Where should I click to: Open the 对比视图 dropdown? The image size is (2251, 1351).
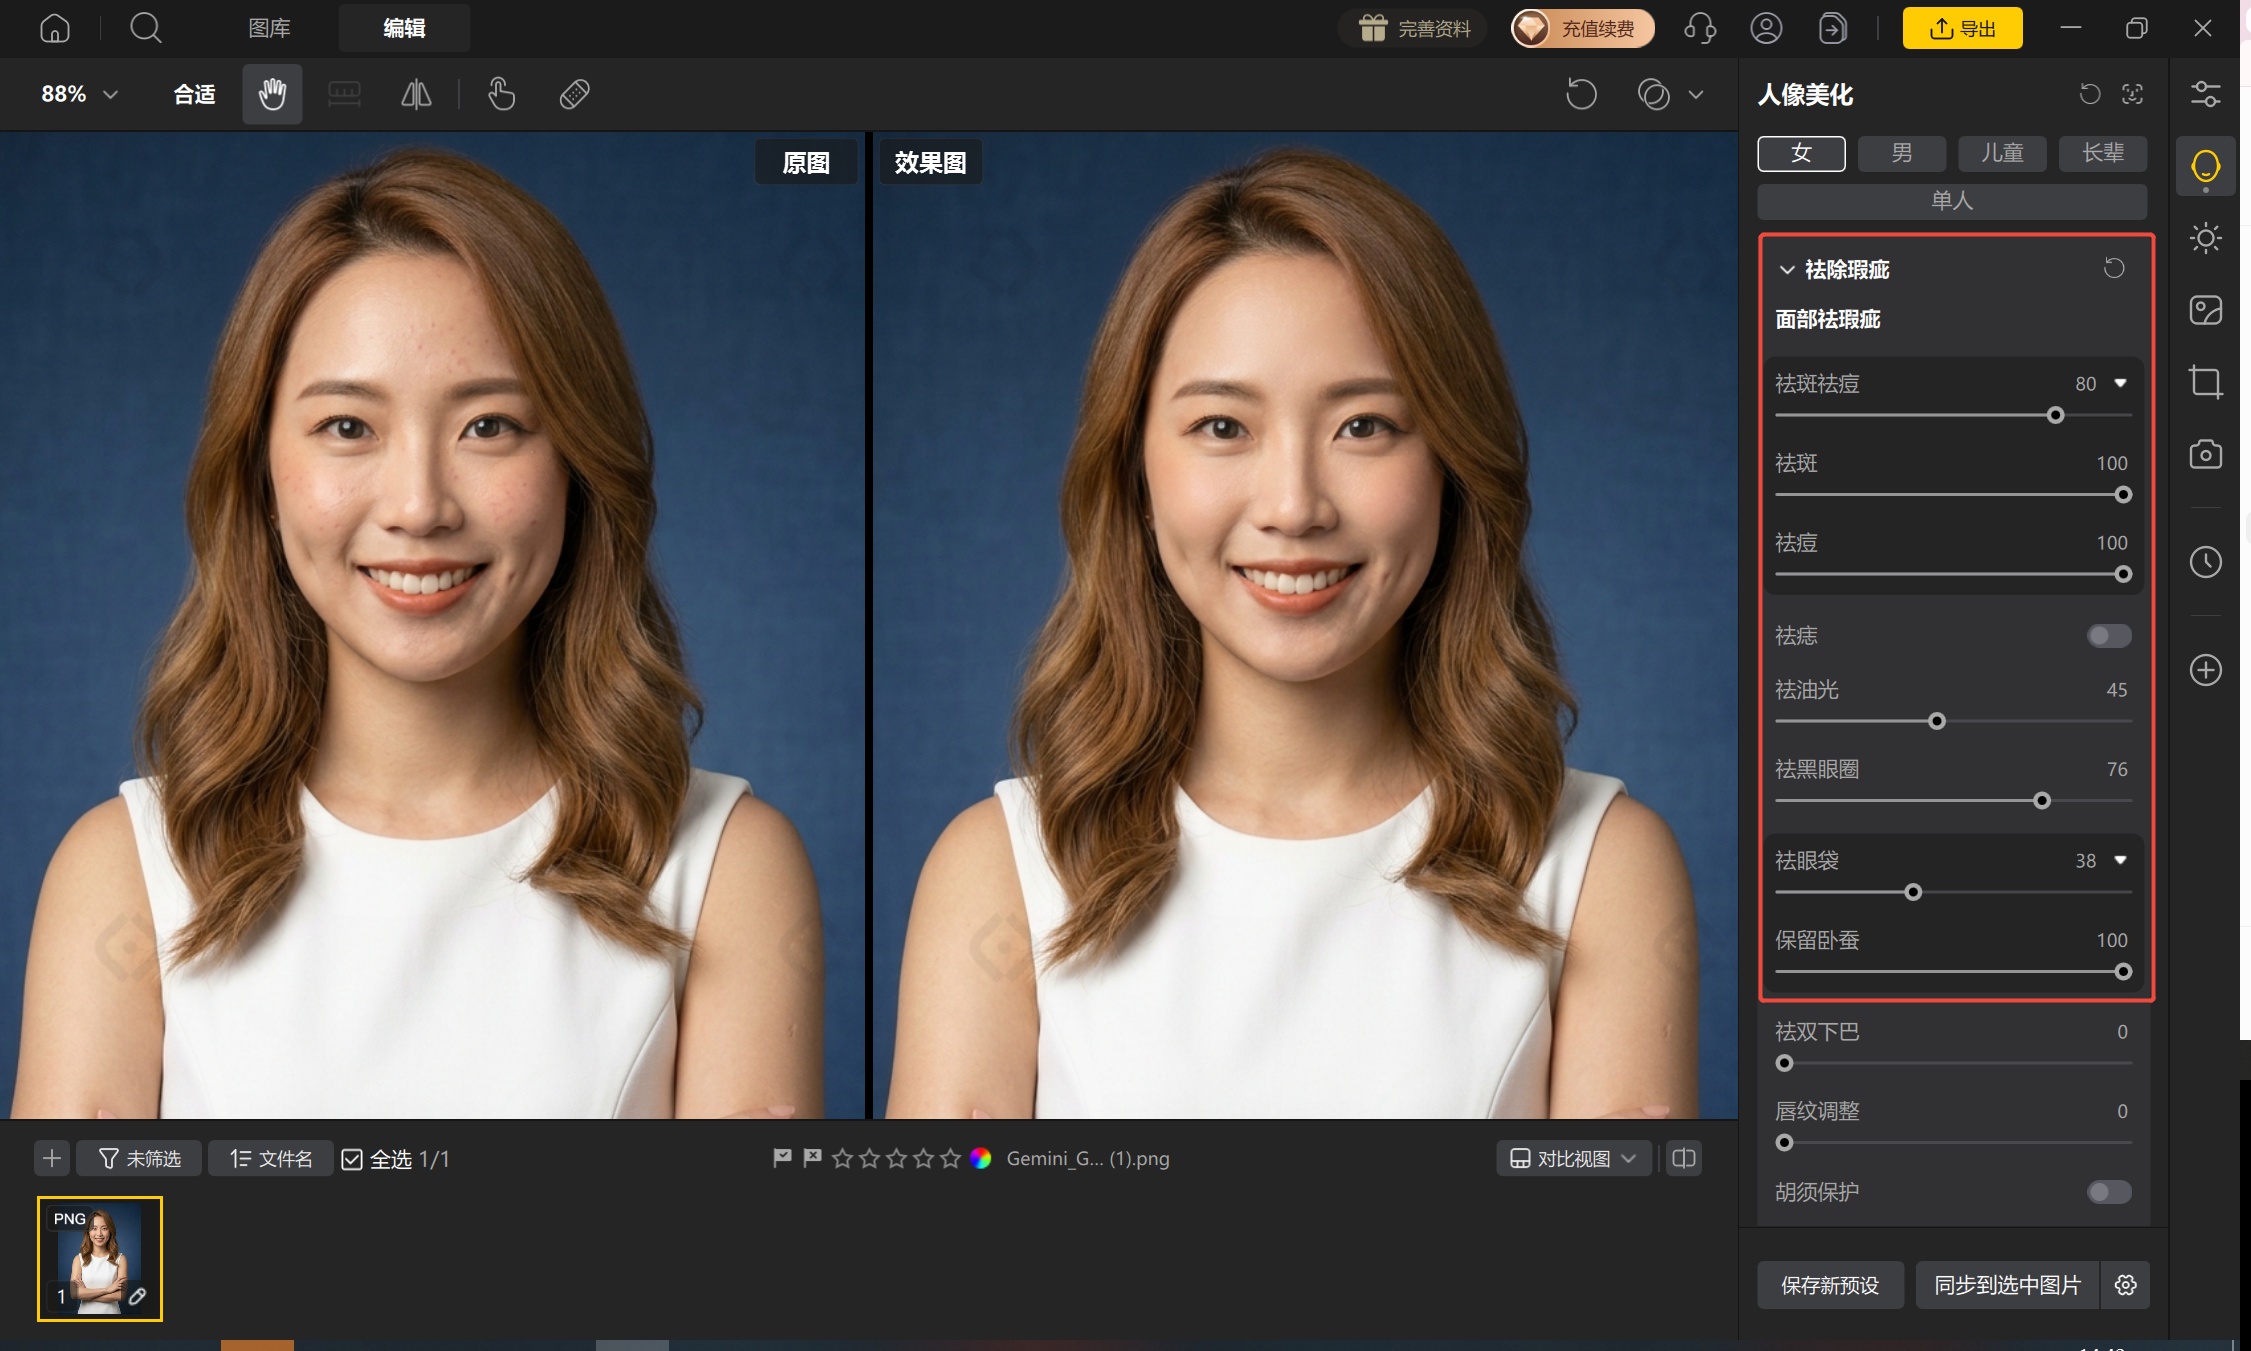[x=1573, y=1158]
